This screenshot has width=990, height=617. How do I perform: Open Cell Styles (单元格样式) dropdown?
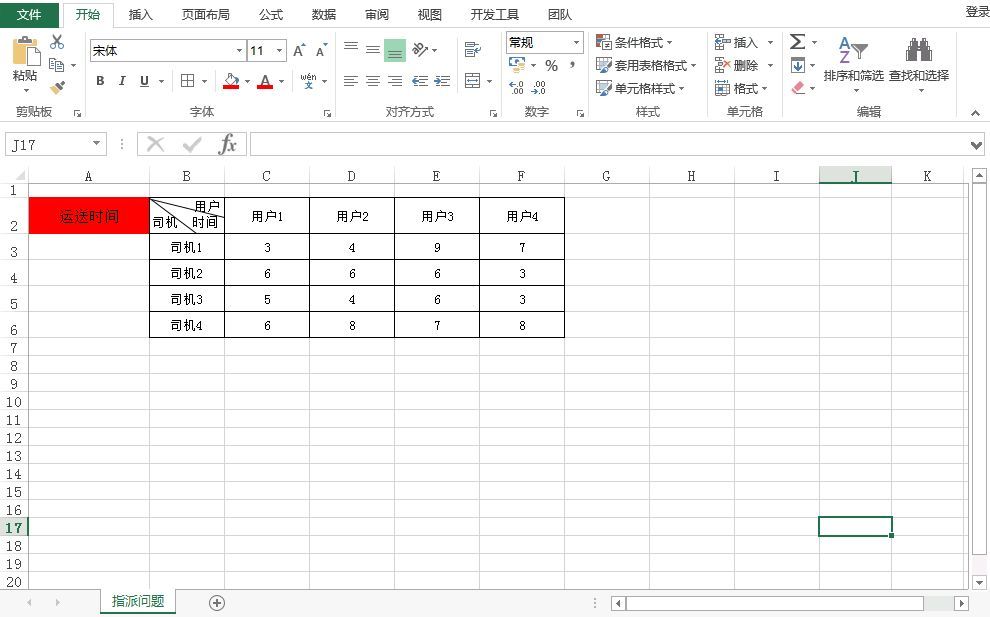(640, 88)
